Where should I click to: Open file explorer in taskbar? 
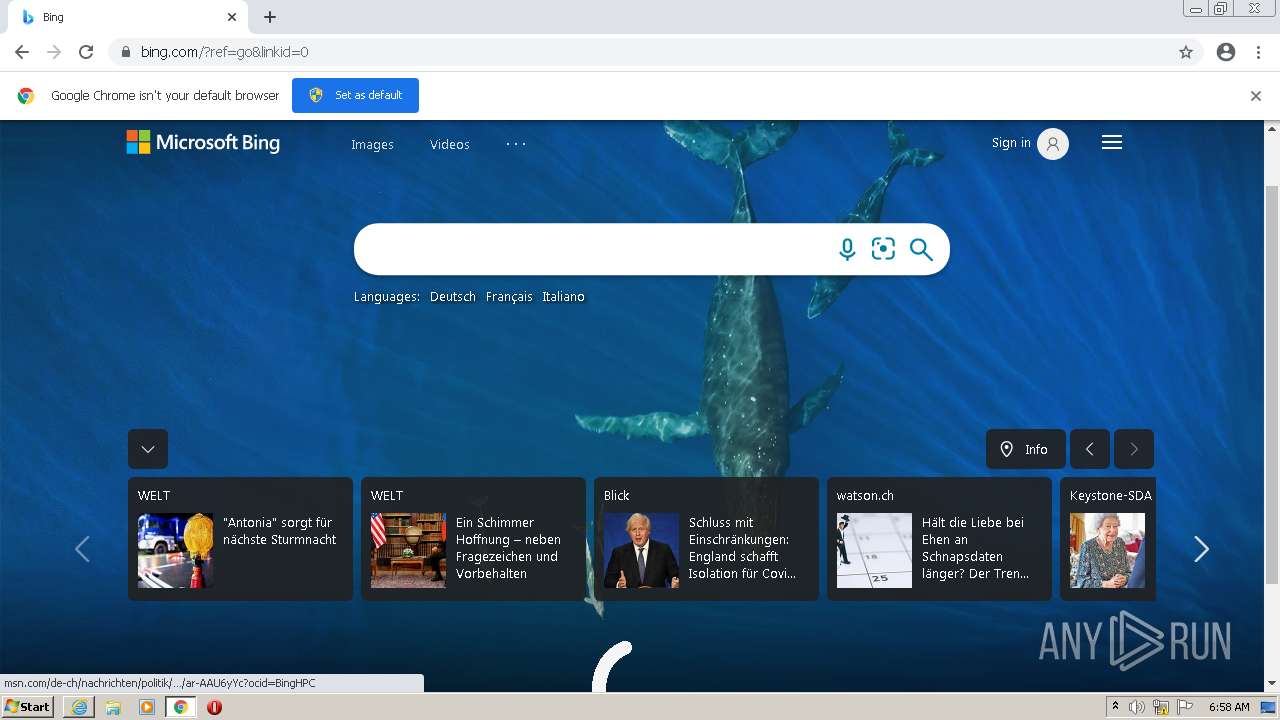point(113,707)
